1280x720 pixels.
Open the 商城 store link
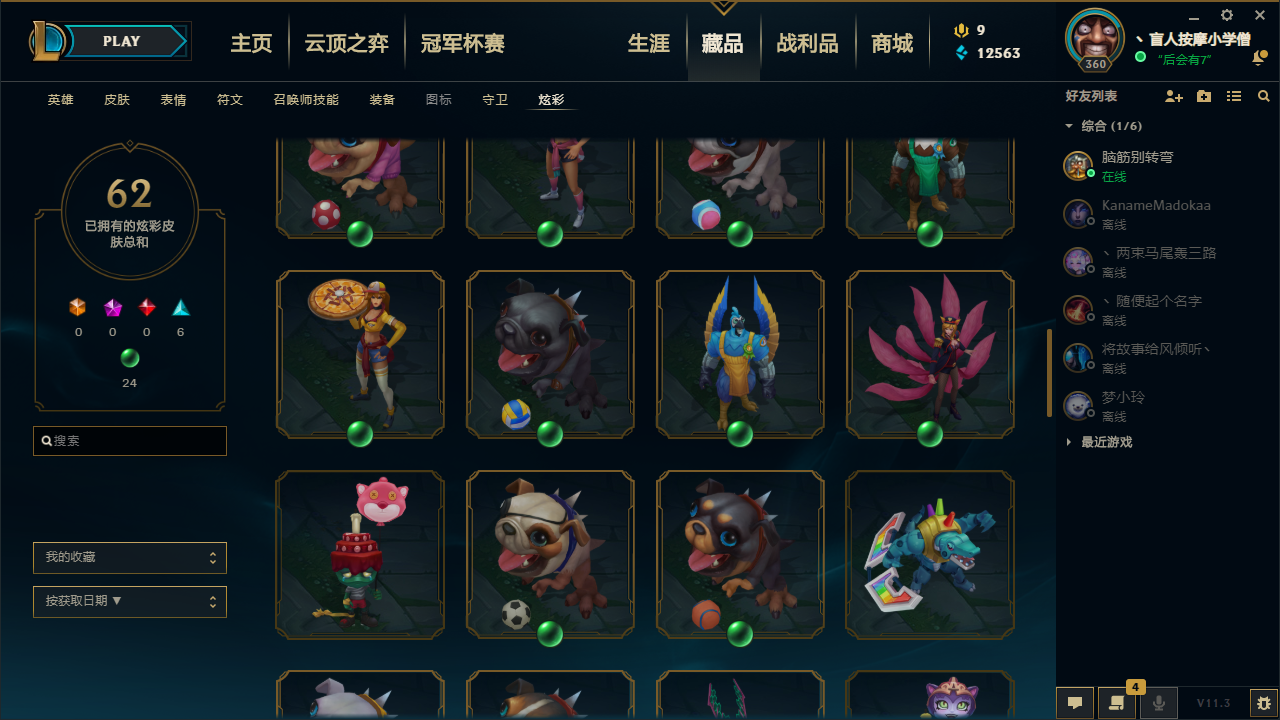[892, 43]
